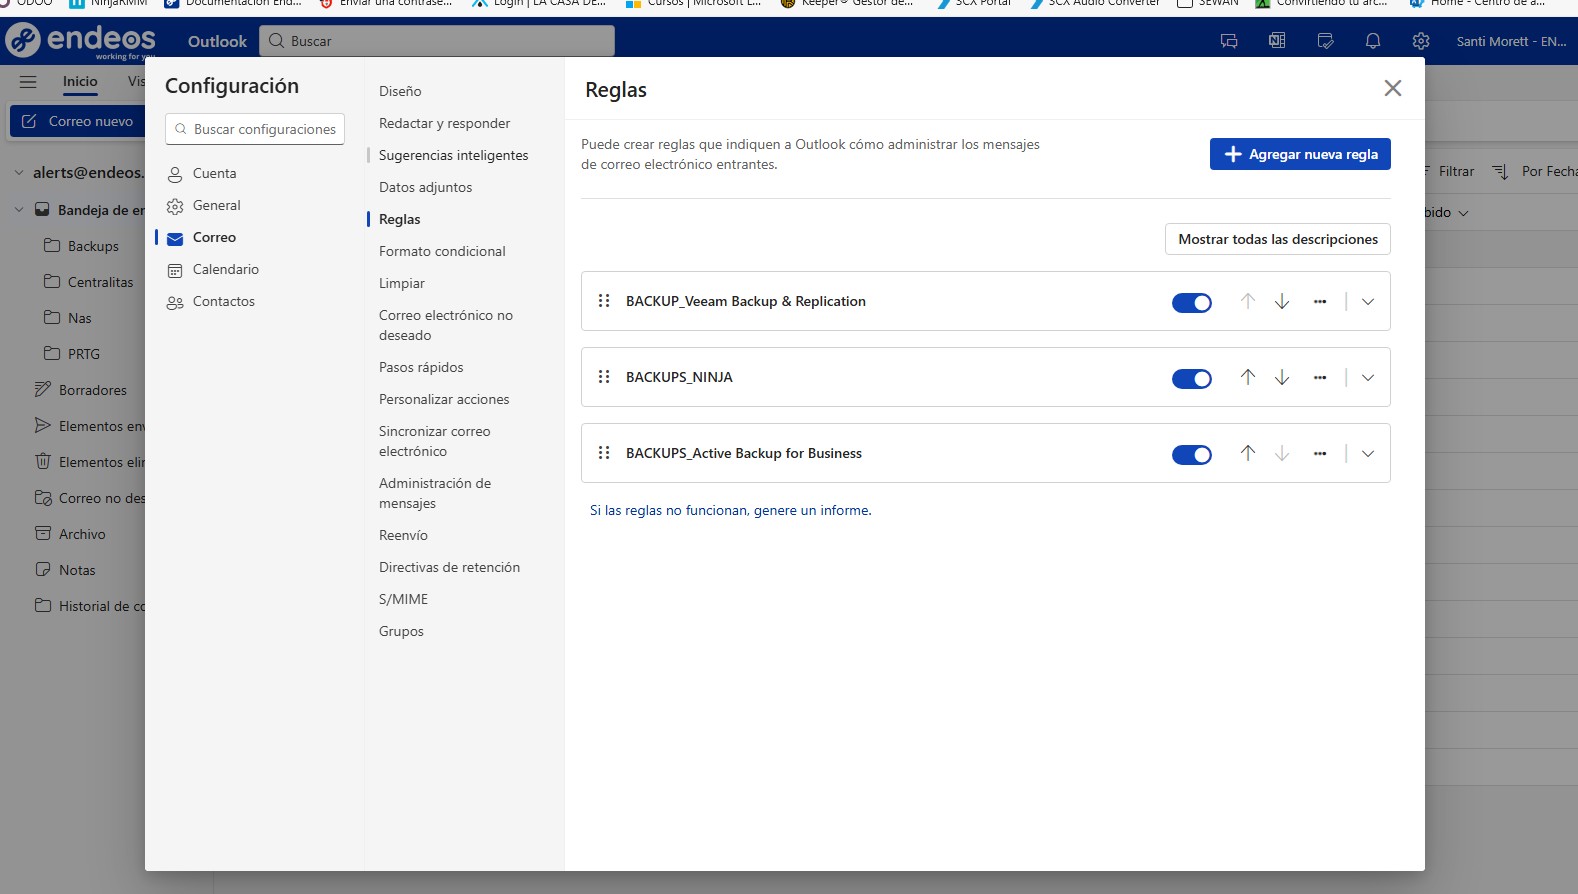1578x894 pixels.
Task: Toggle the BACKUPS_NINJA rule off
Action: (x=1191, y=378)
